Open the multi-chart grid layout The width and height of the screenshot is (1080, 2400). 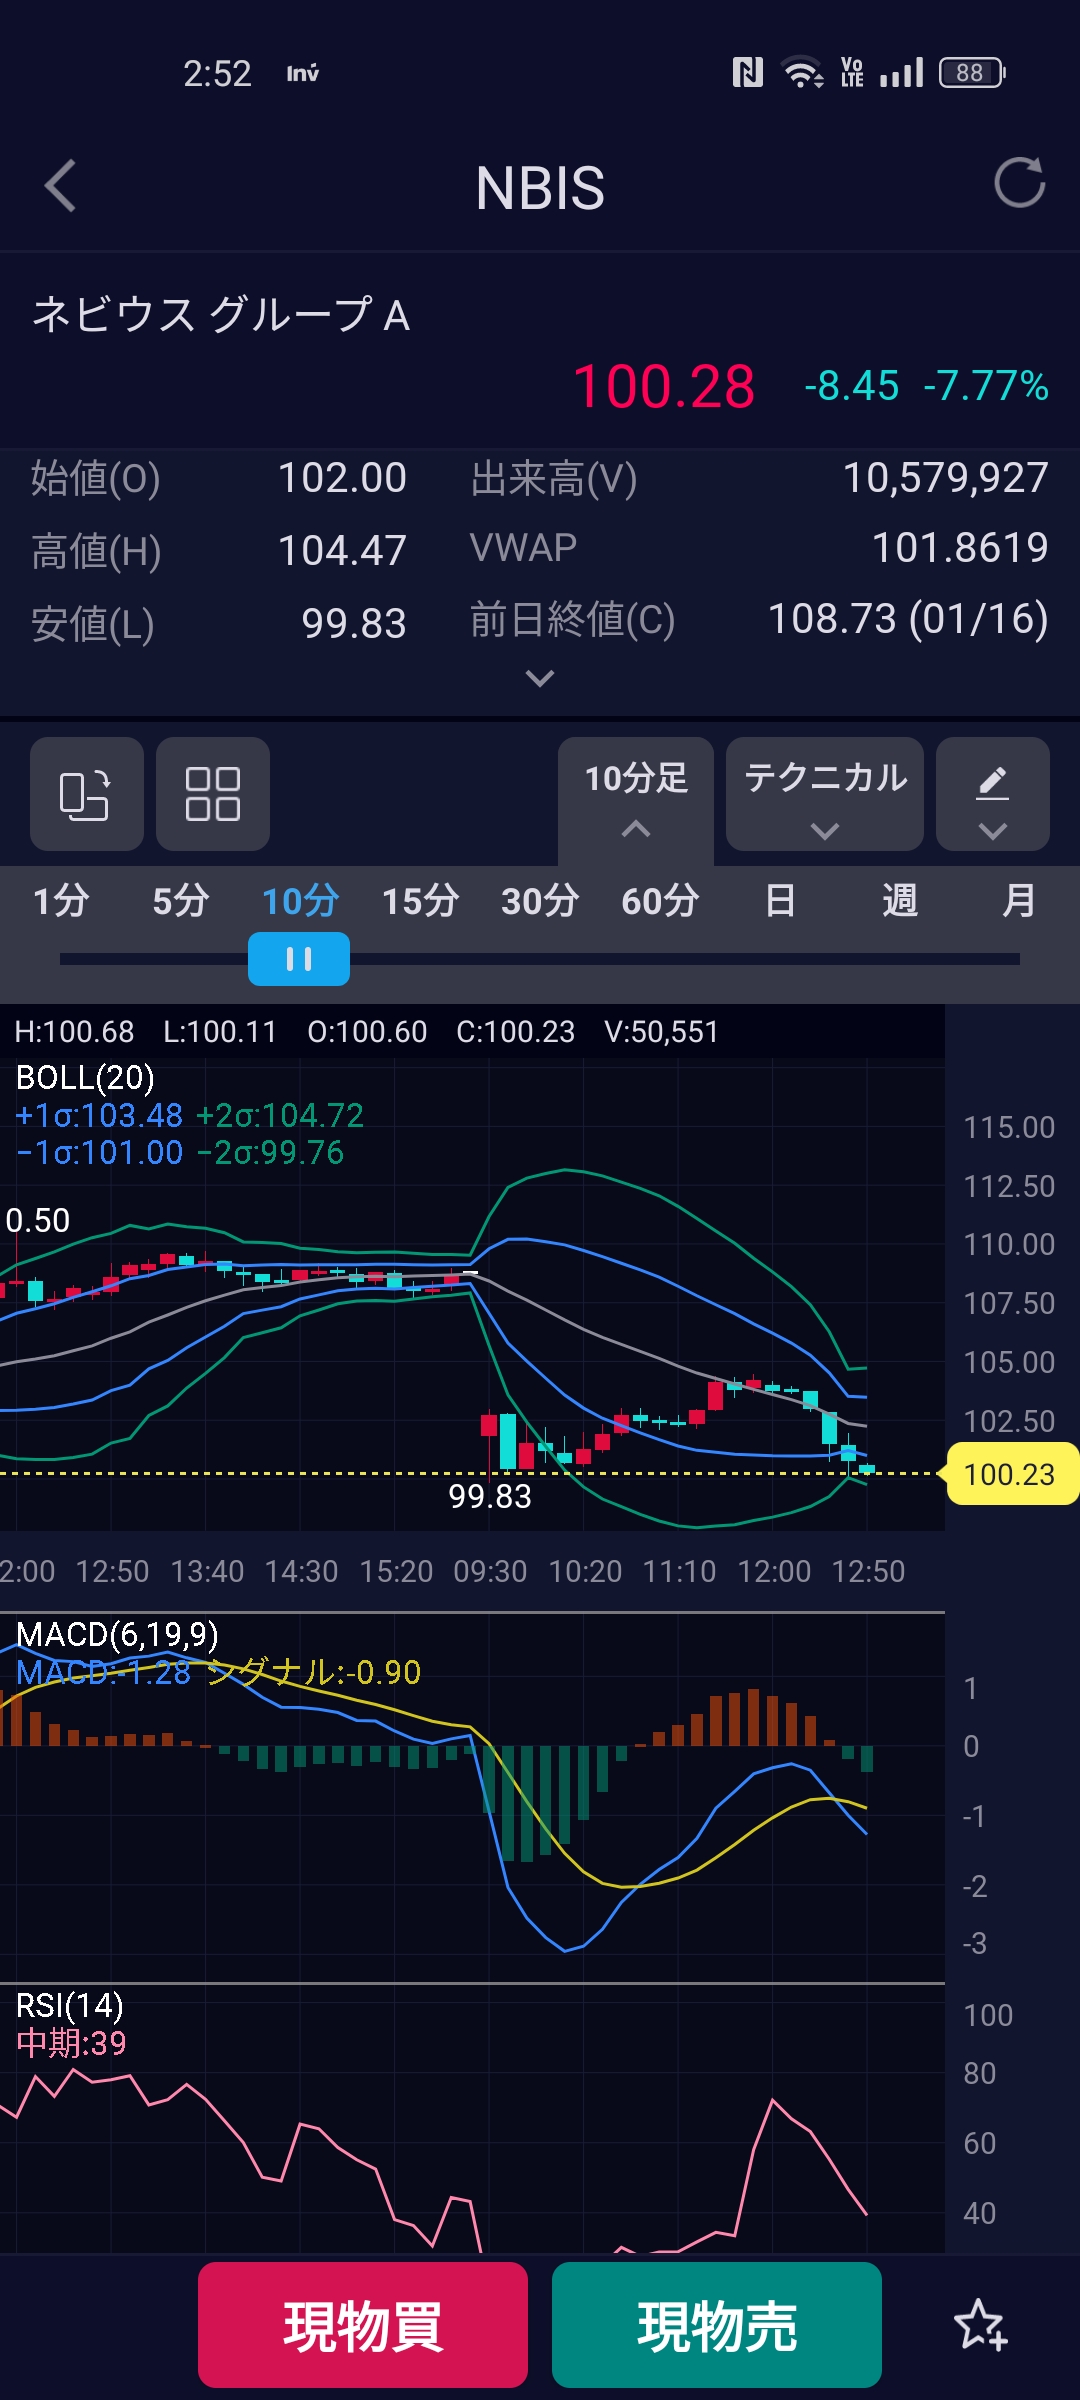point(213,794)
